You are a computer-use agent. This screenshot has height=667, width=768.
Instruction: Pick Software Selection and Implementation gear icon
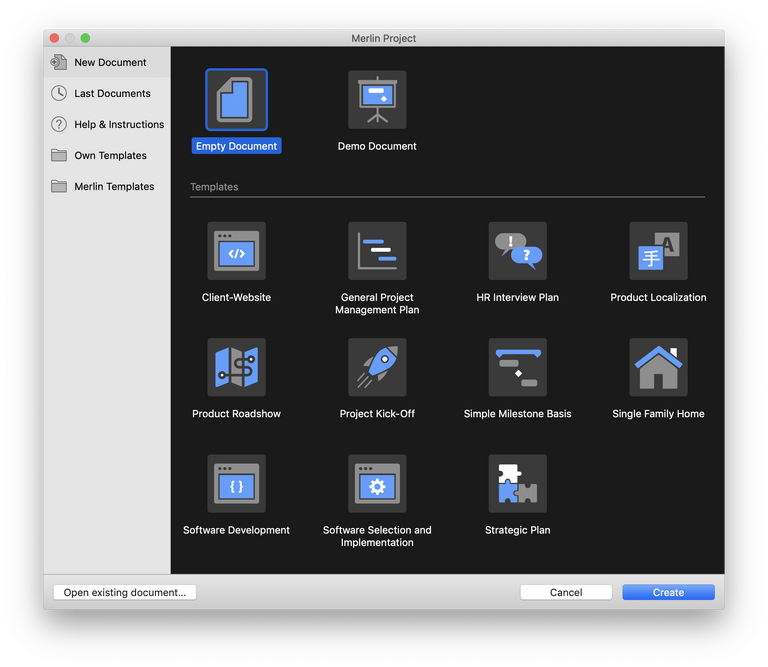[377, 484]
